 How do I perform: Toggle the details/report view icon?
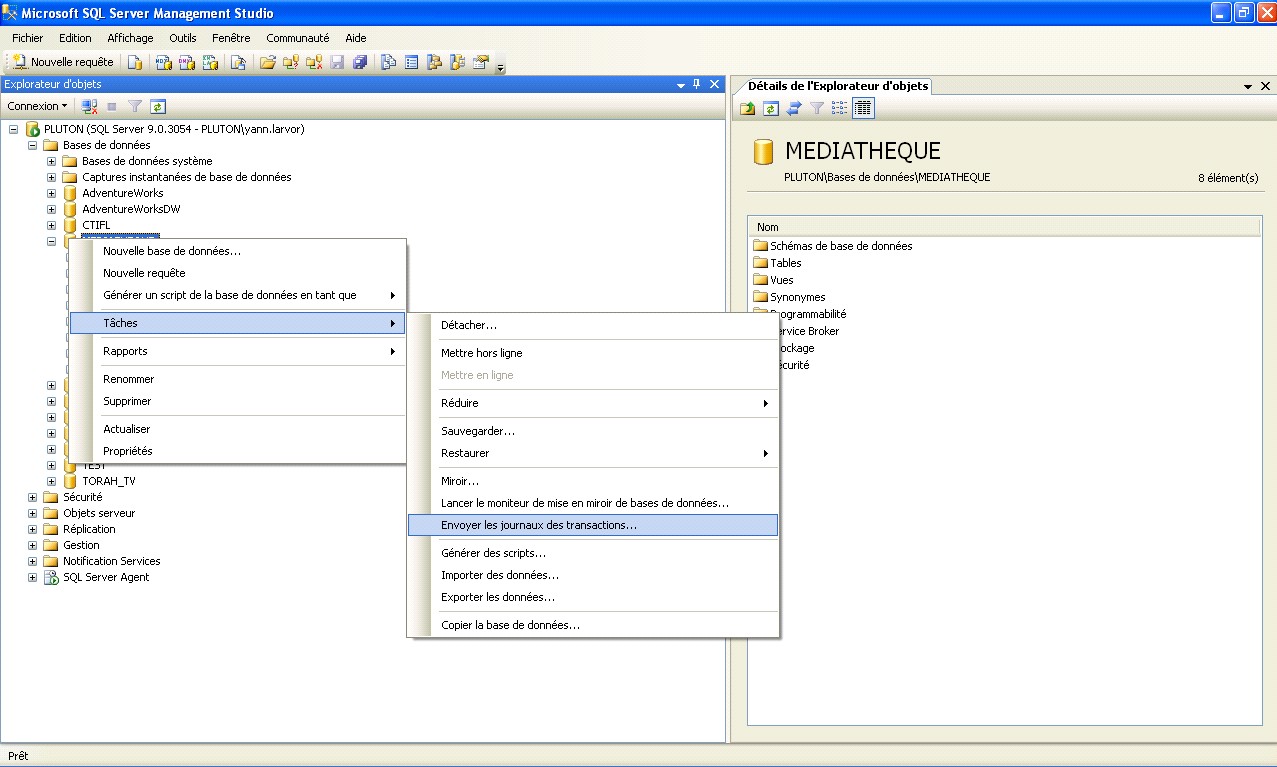tap(862, 108)
